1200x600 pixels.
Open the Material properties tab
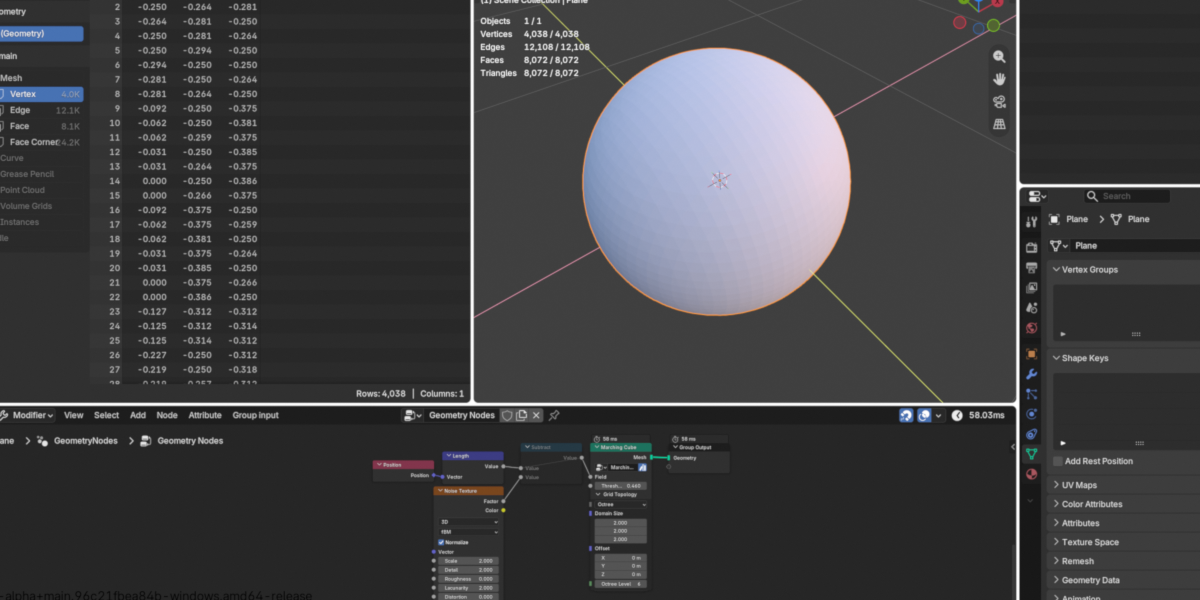point(1032,473)
